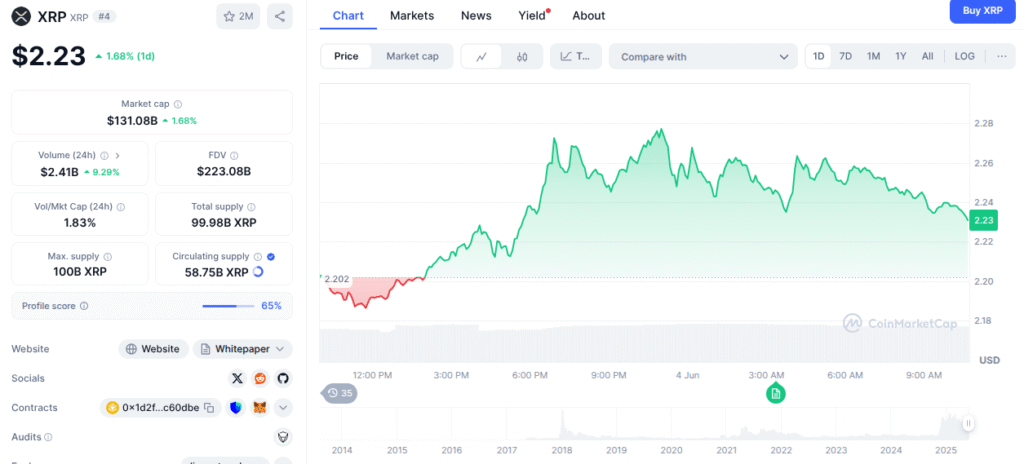Viewport: 1024px width, 464px height.
Task: Click the history badge showing 35
Action: (340, 393)
